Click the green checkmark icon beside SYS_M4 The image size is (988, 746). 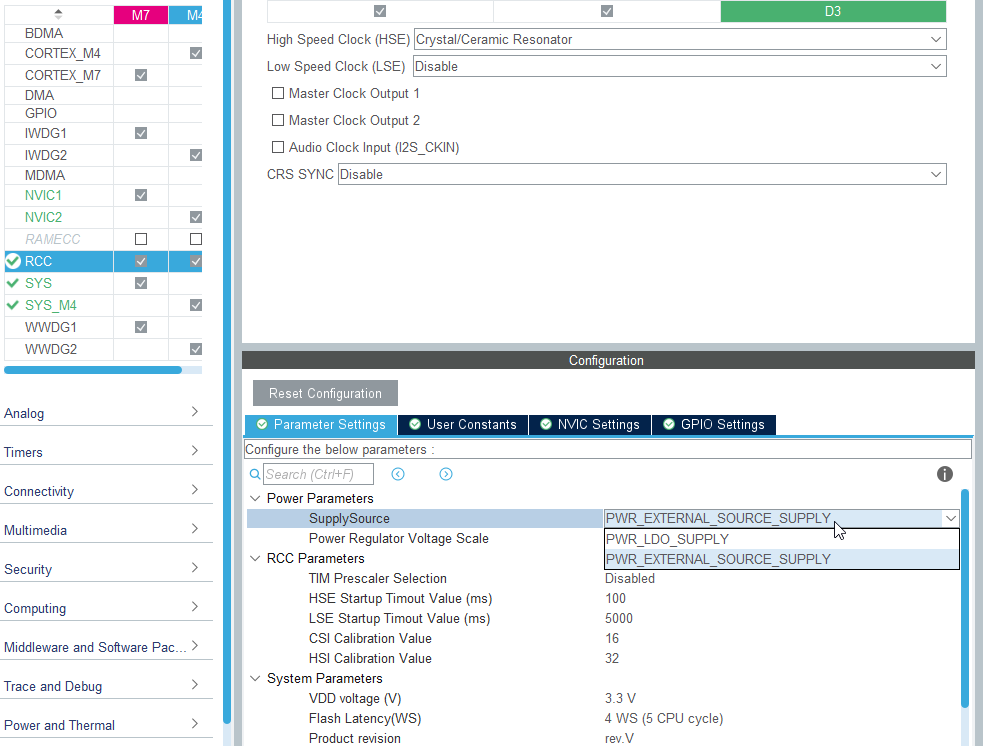tap(13, 305)
